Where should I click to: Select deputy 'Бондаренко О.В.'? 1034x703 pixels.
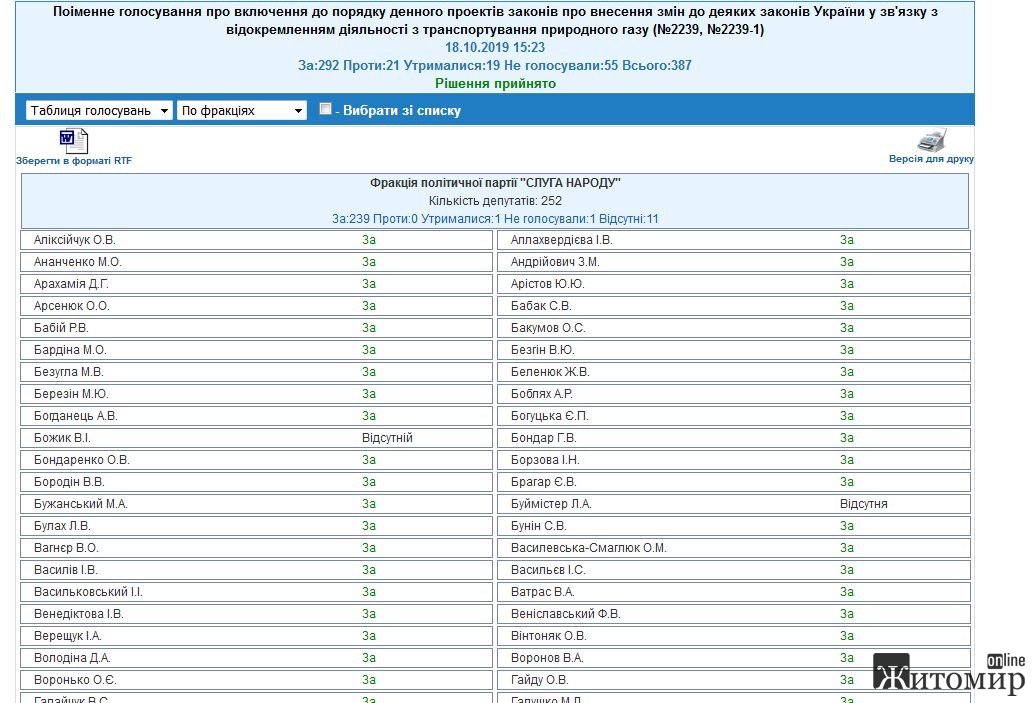click(82, 460)
